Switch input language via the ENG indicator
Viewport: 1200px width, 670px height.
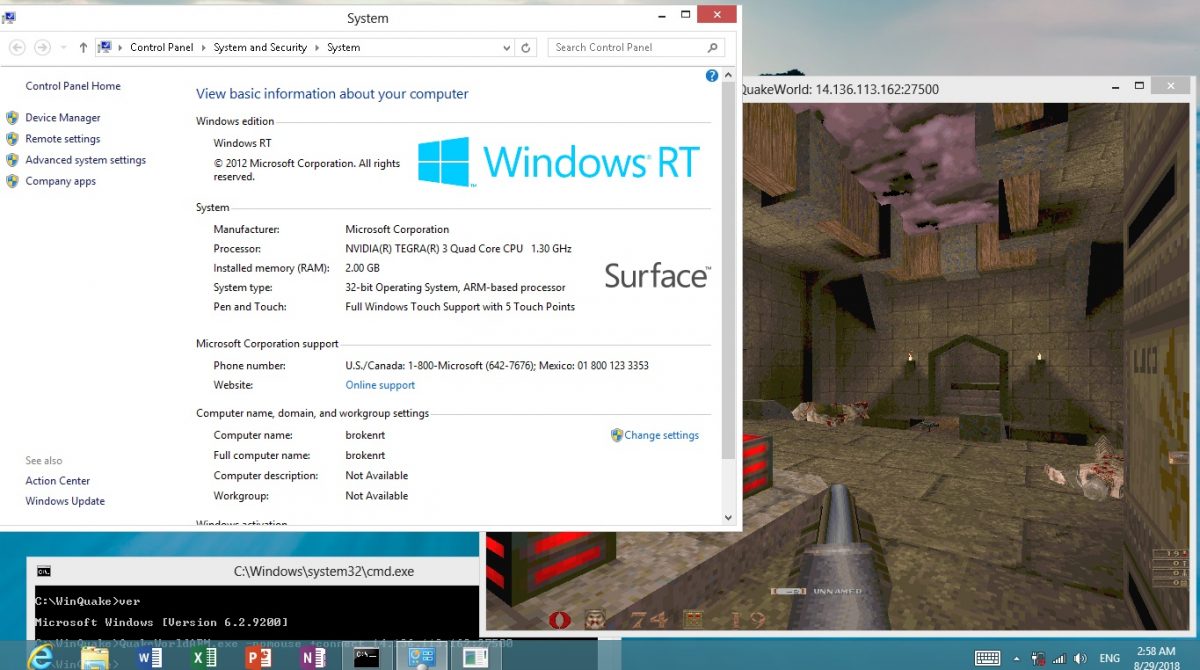click(1110, 657)
